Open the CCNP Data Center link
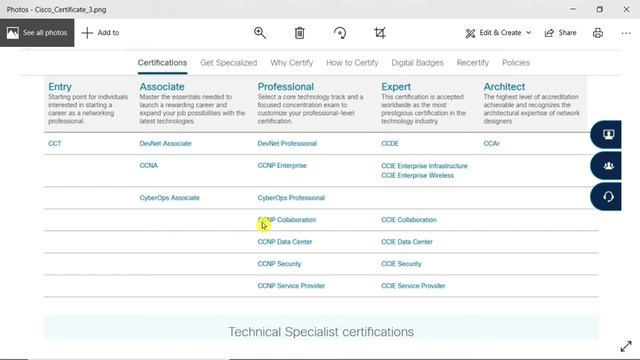Viewport: 640px width, 360px height. (285, 242)
